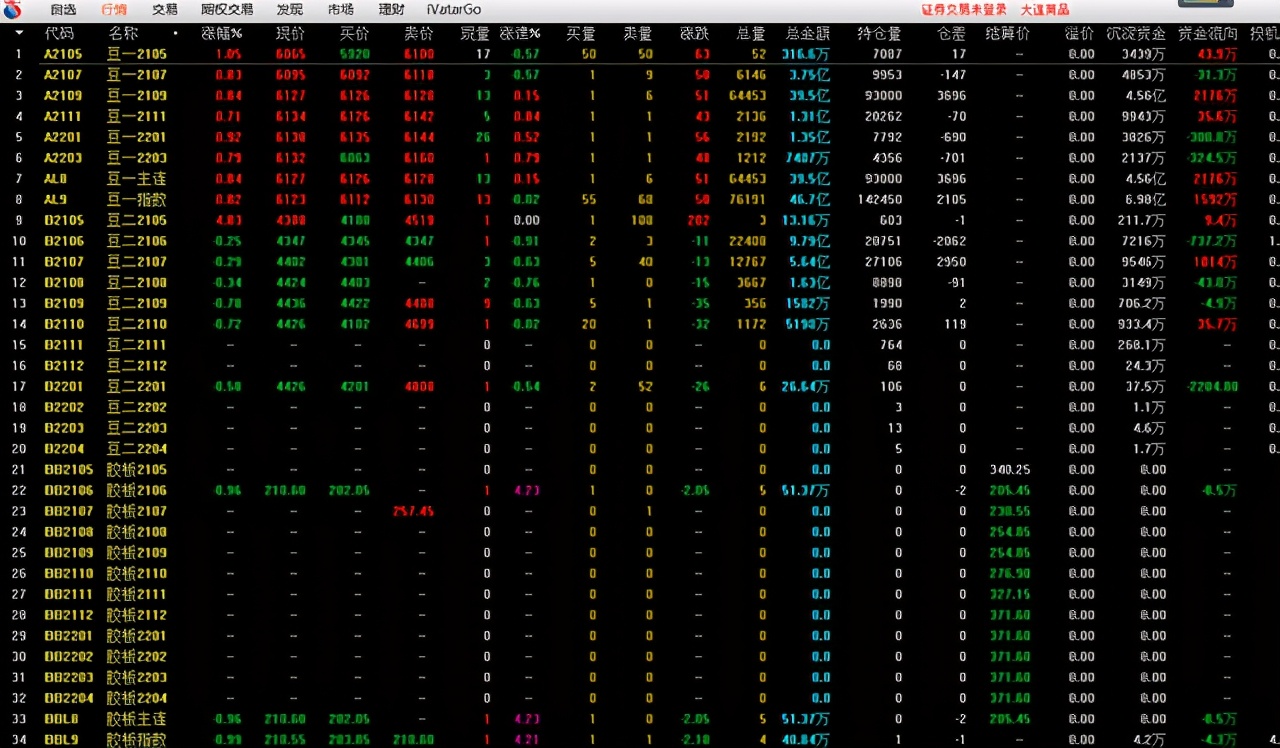Sort by the 买价 column header

[x=355, y=33]
